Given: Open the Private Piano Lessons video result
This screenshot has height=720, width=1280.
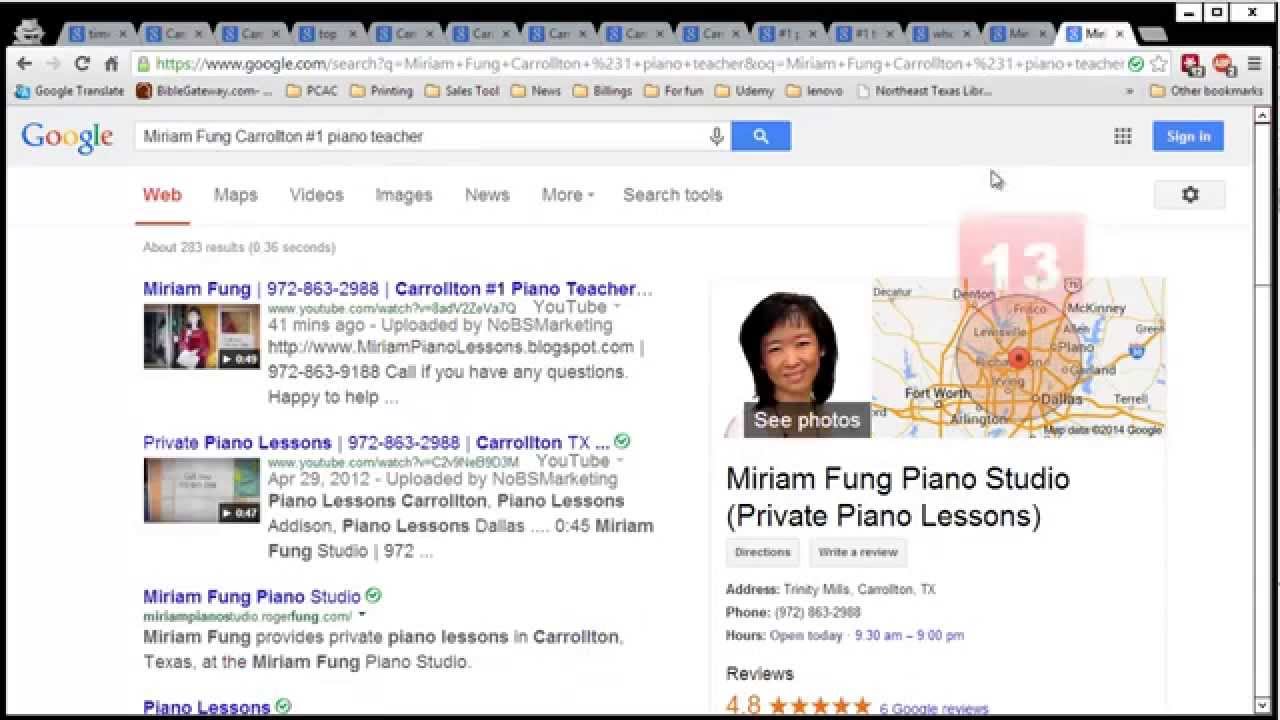Looking at the screenshot, I should tap(376, 443).
